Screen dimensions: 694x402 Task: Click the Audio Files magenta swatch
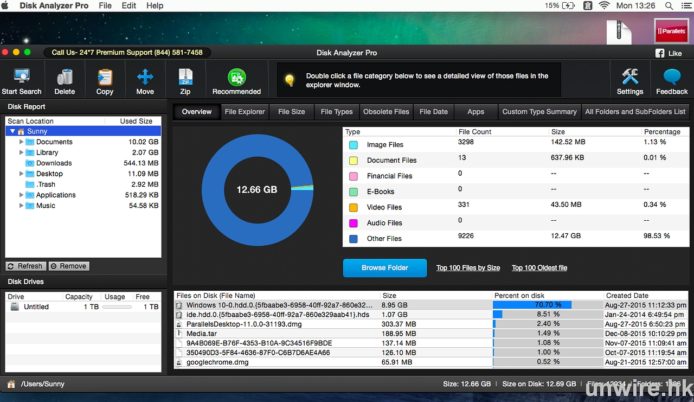click(353, 223)
